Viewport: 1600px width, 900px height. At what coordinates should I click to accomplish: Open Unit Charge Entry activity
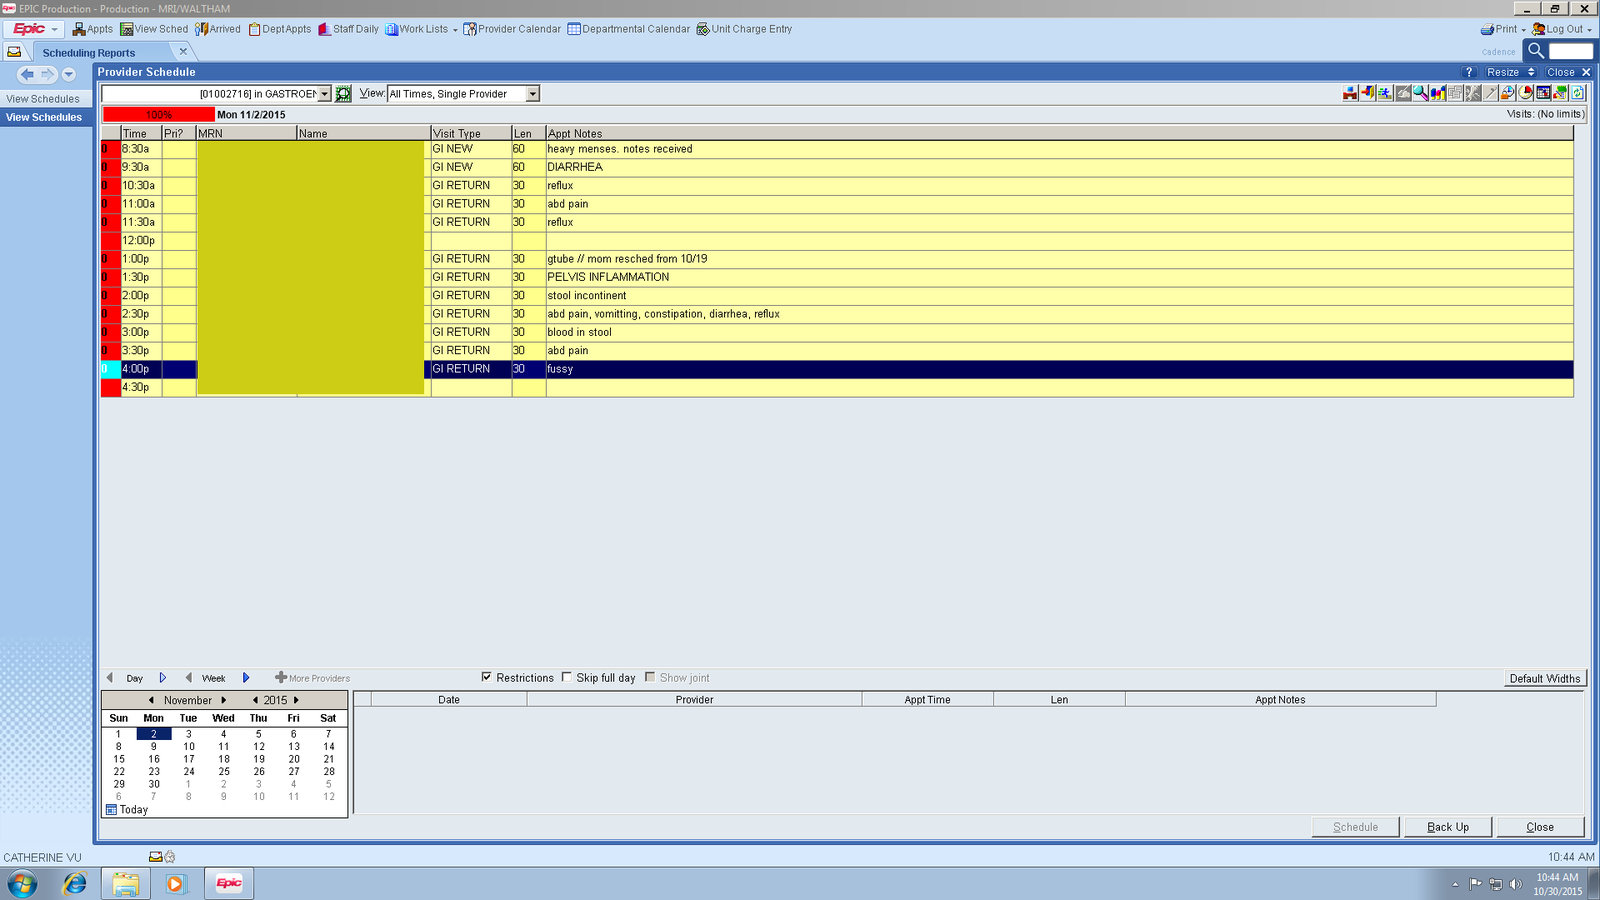744,29
